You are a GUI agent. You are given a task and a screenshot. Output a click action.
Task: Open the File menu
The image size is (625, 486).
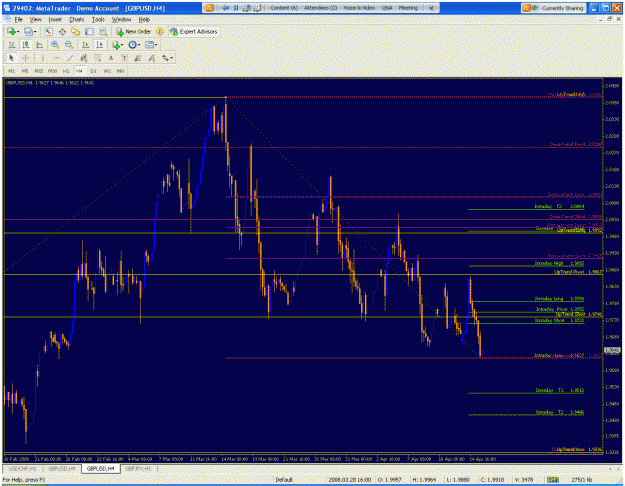[18, 19]
